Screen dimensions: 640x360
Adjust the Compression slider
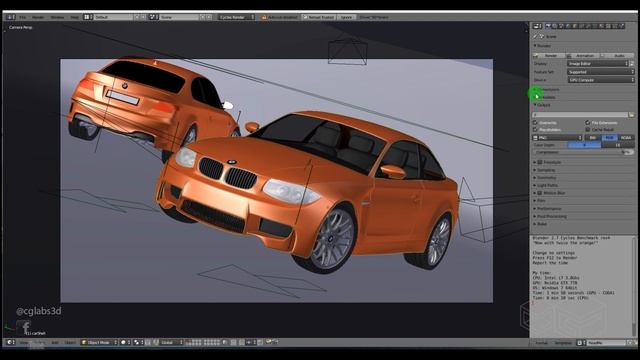tap(583, 152)
